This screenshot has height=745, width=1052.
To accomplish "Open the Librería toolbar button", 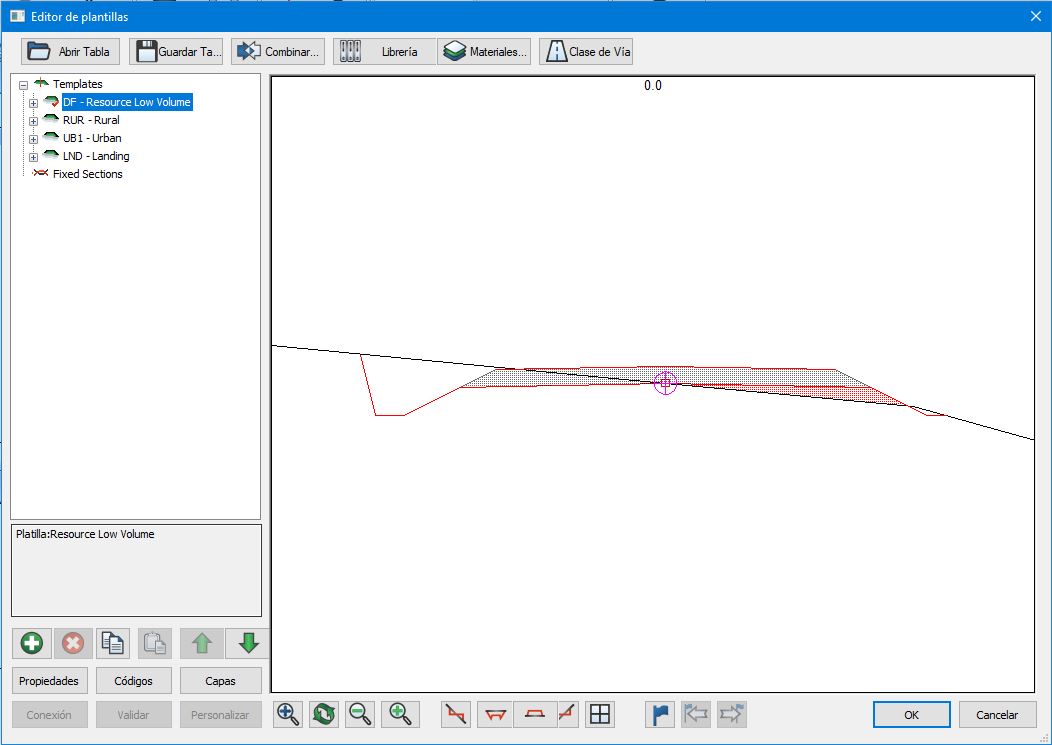I will 385,52.
